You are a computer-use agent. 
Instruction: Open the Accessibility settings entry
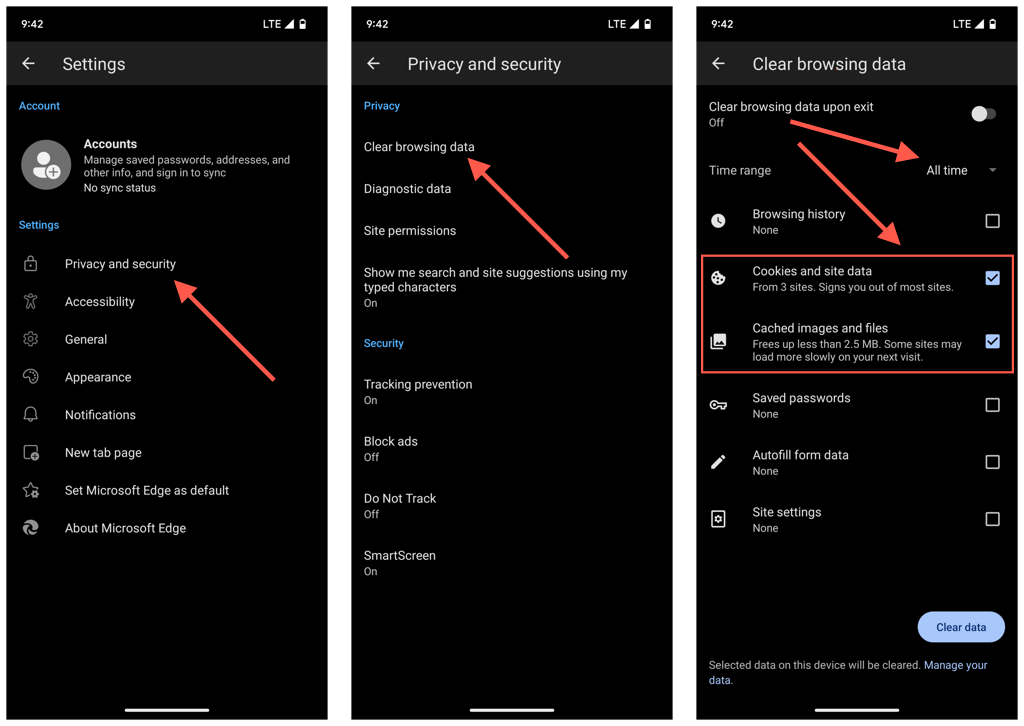point(100,301)
